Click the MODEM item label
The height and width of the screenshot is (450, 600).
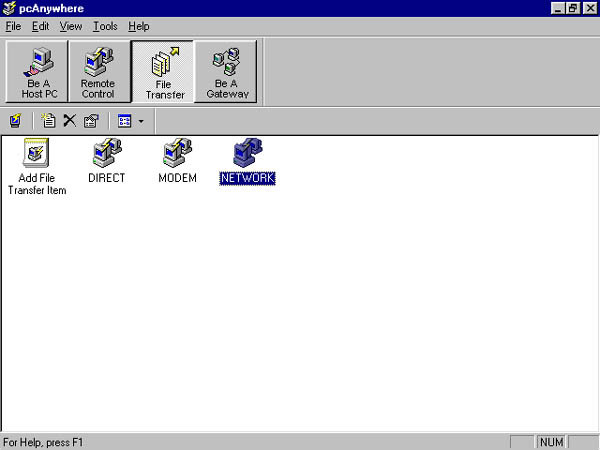(x=177, y=178)
